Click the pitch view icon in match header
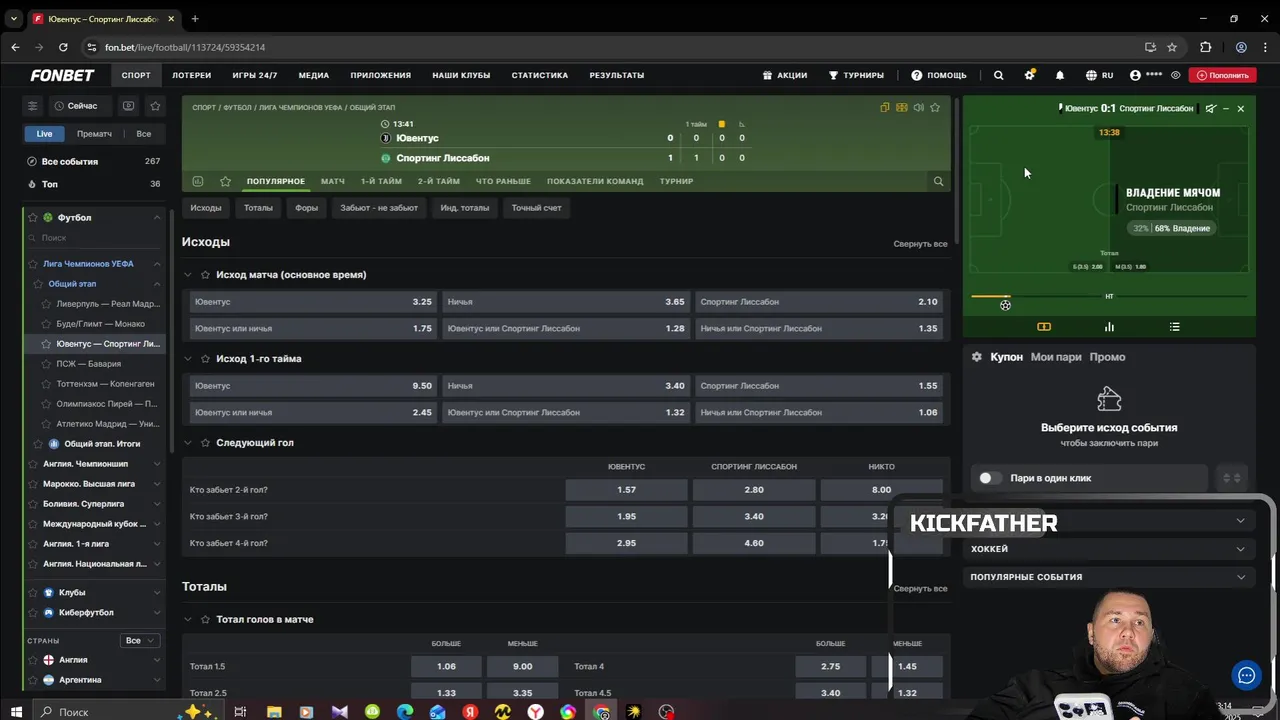The height and width of the screenshot is (720, 1280). click(902, 107)
